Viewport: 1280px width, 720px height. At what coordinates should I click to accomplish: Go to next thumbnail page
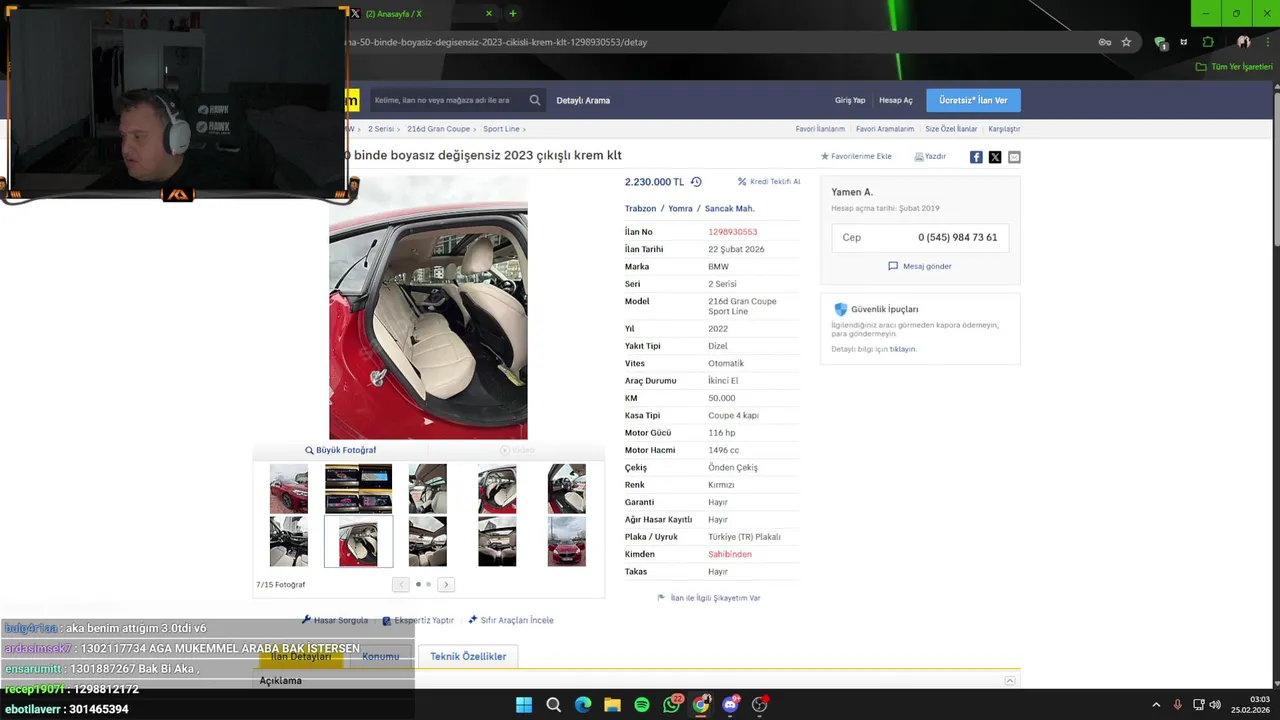coord(446,585)
